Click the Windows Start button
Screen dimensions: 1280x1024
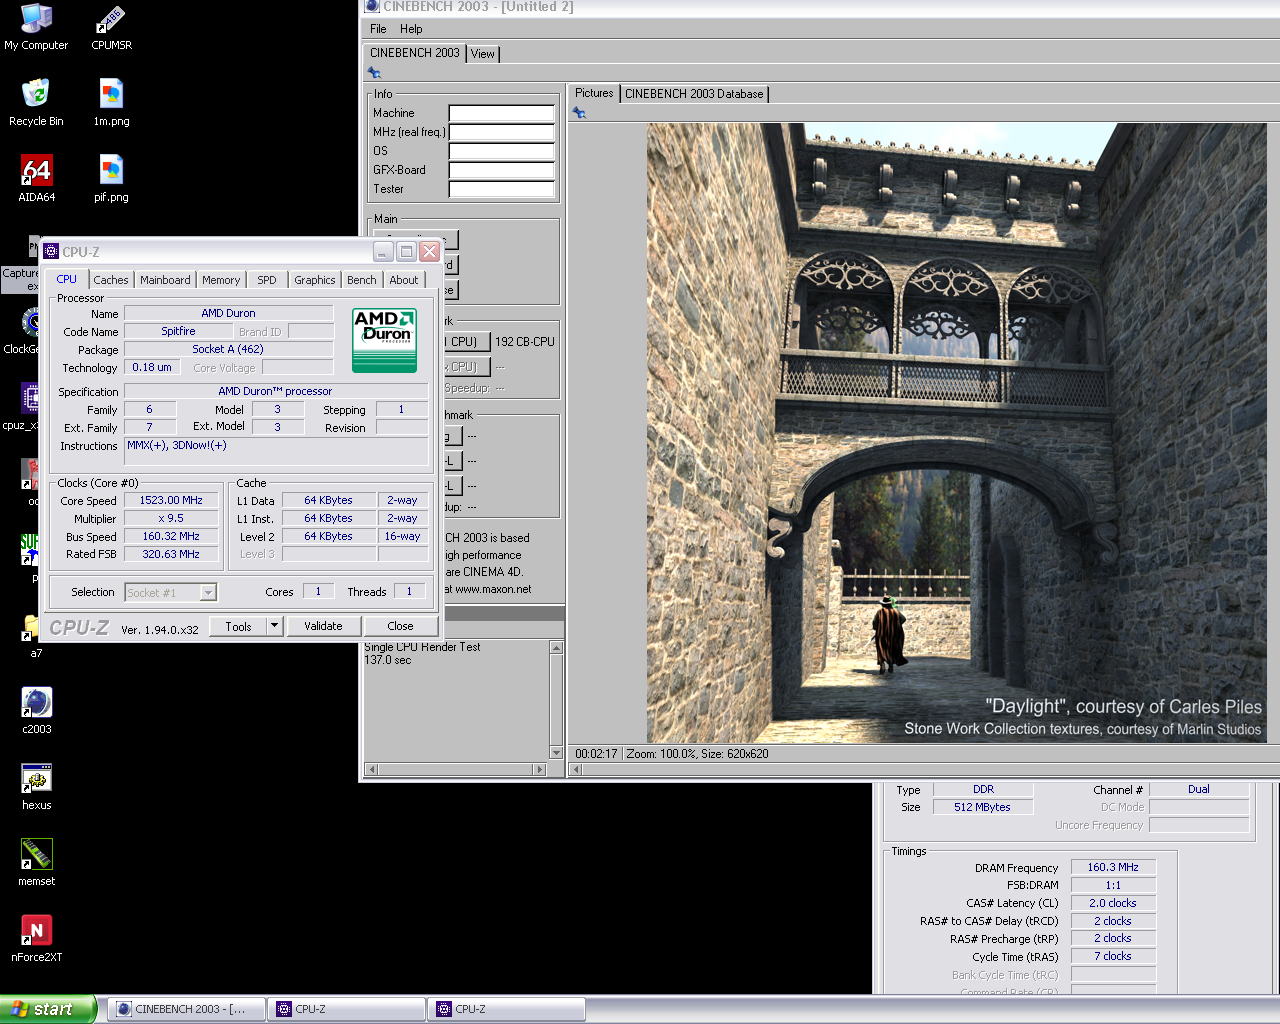(48, 1009)
